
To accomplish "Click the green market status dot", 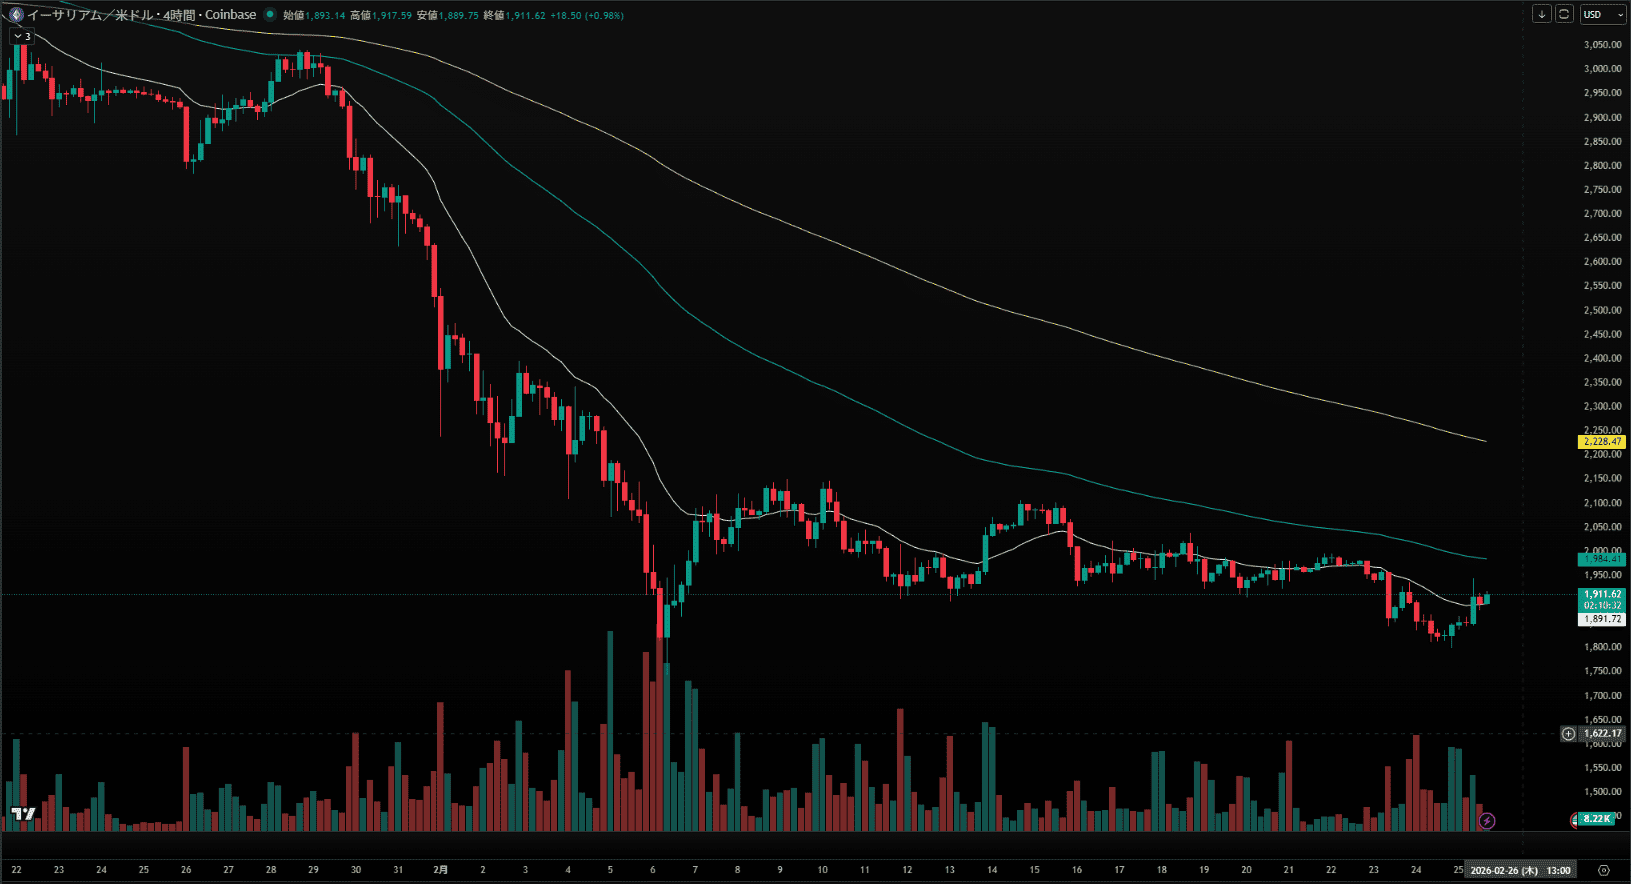I will click(269, 15).
